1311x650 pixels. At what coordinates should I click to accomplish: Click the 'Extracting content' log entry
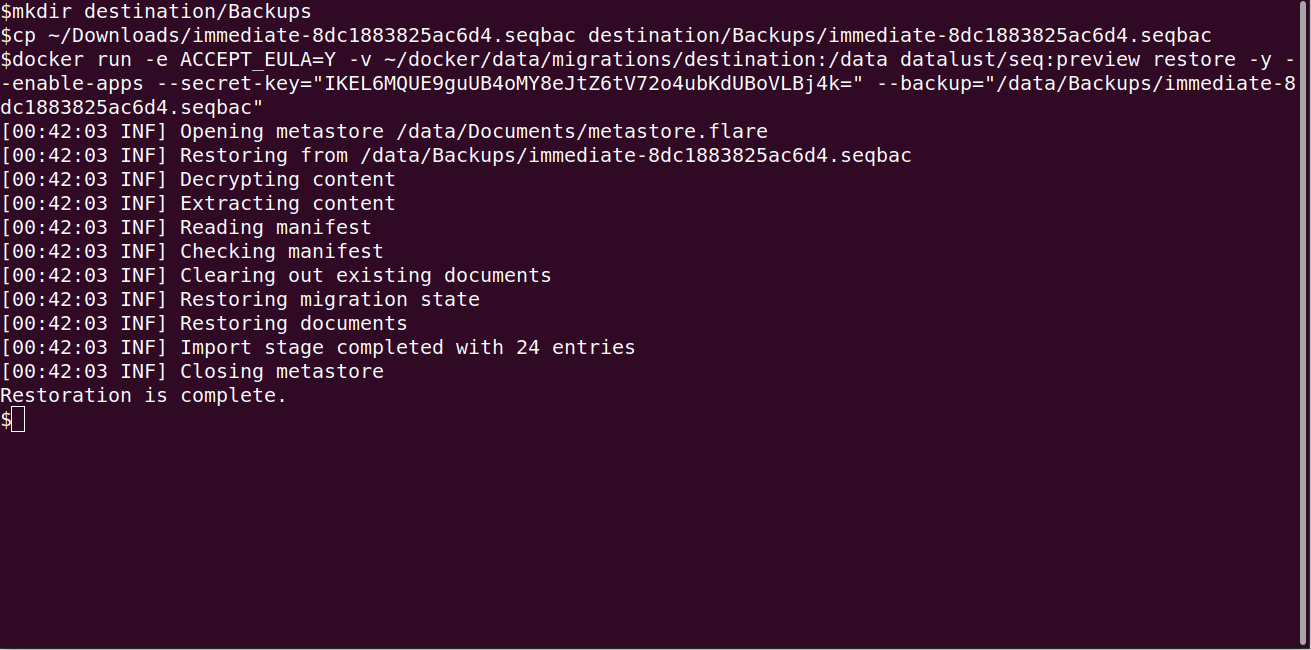tap(198, 204)
